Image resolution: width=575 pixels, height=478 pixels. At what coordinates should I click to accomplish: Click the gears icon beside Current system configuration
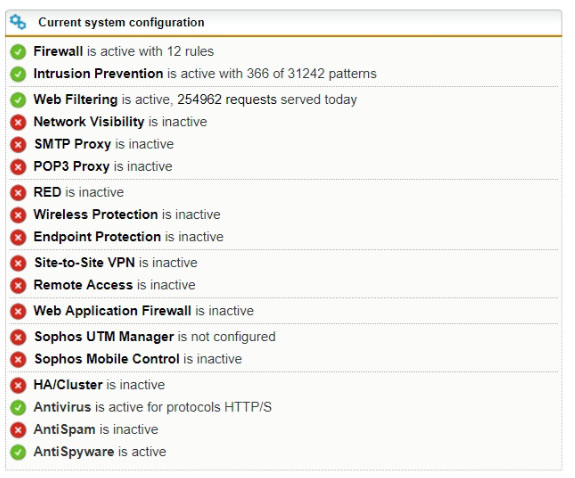tap(18, 22)
